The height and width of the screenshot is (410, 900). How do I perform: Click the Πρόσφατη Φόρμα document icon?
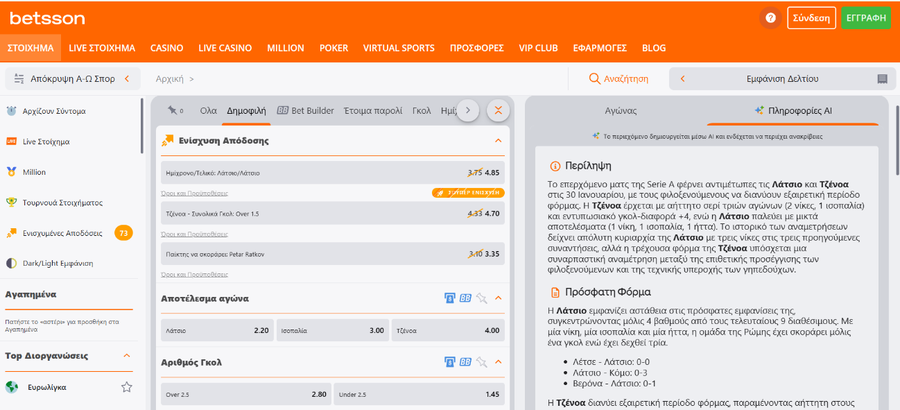[555, 292]
